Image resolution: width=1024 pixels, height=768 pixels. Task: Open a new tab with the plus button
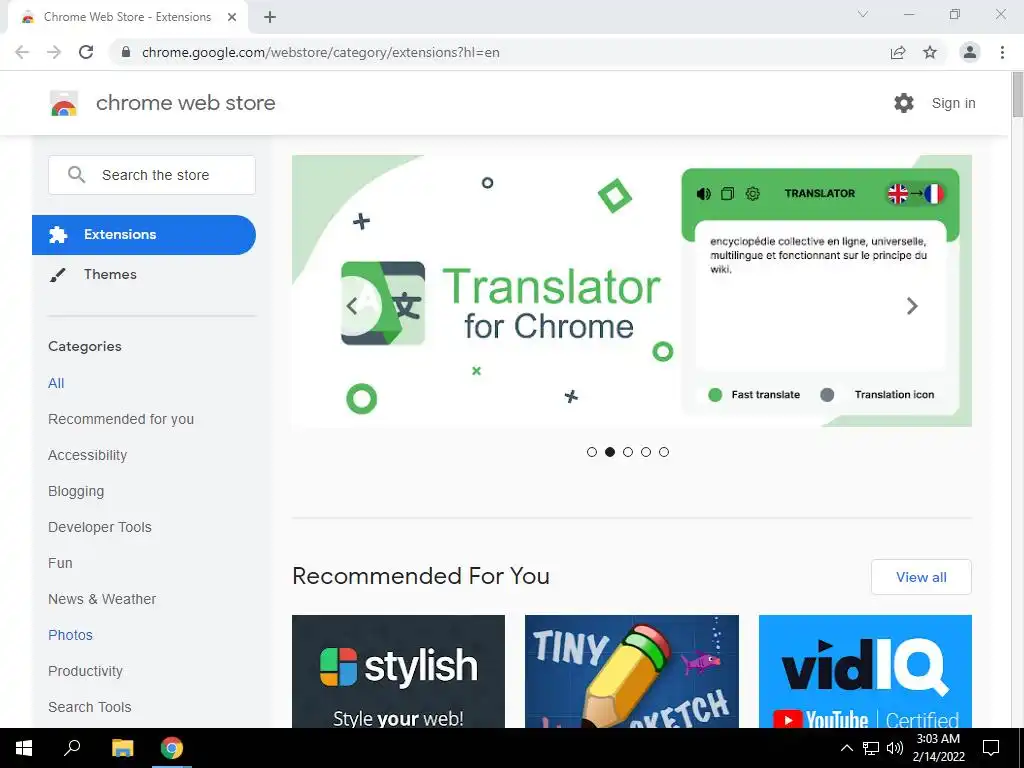click(x=270, y=17)
